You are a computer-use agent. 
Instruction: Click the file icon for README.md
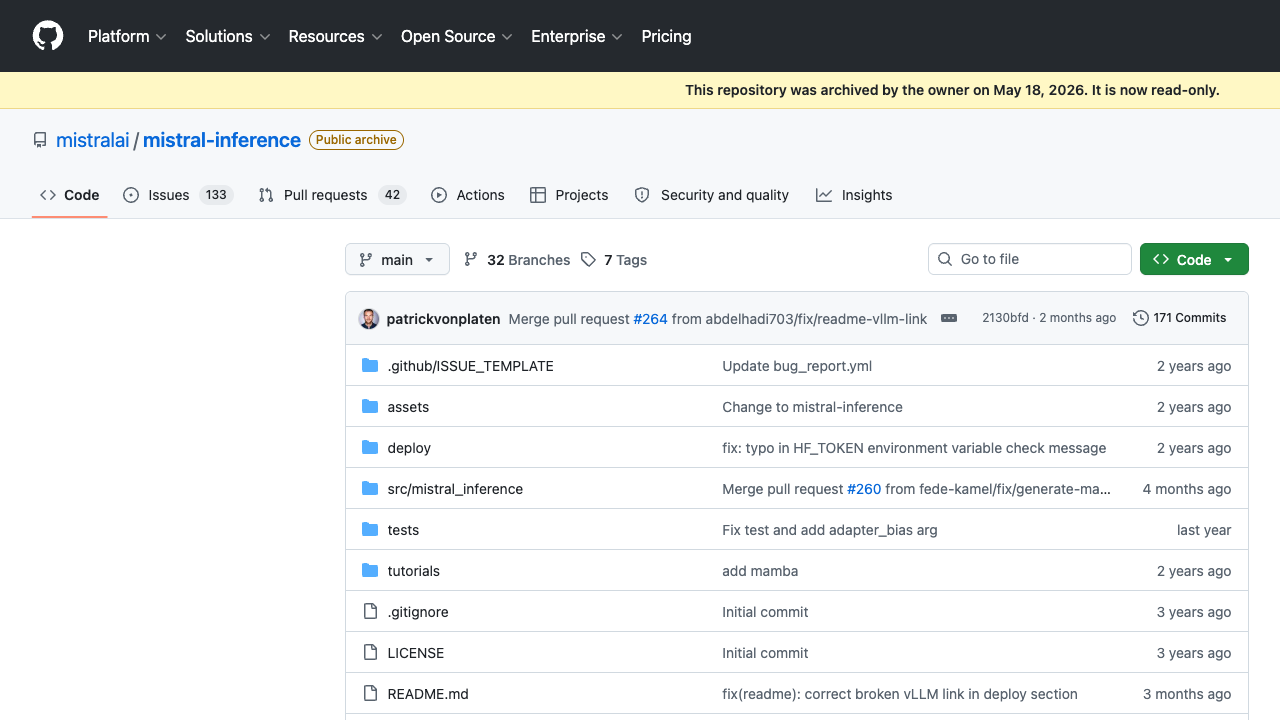click(370, 694)
